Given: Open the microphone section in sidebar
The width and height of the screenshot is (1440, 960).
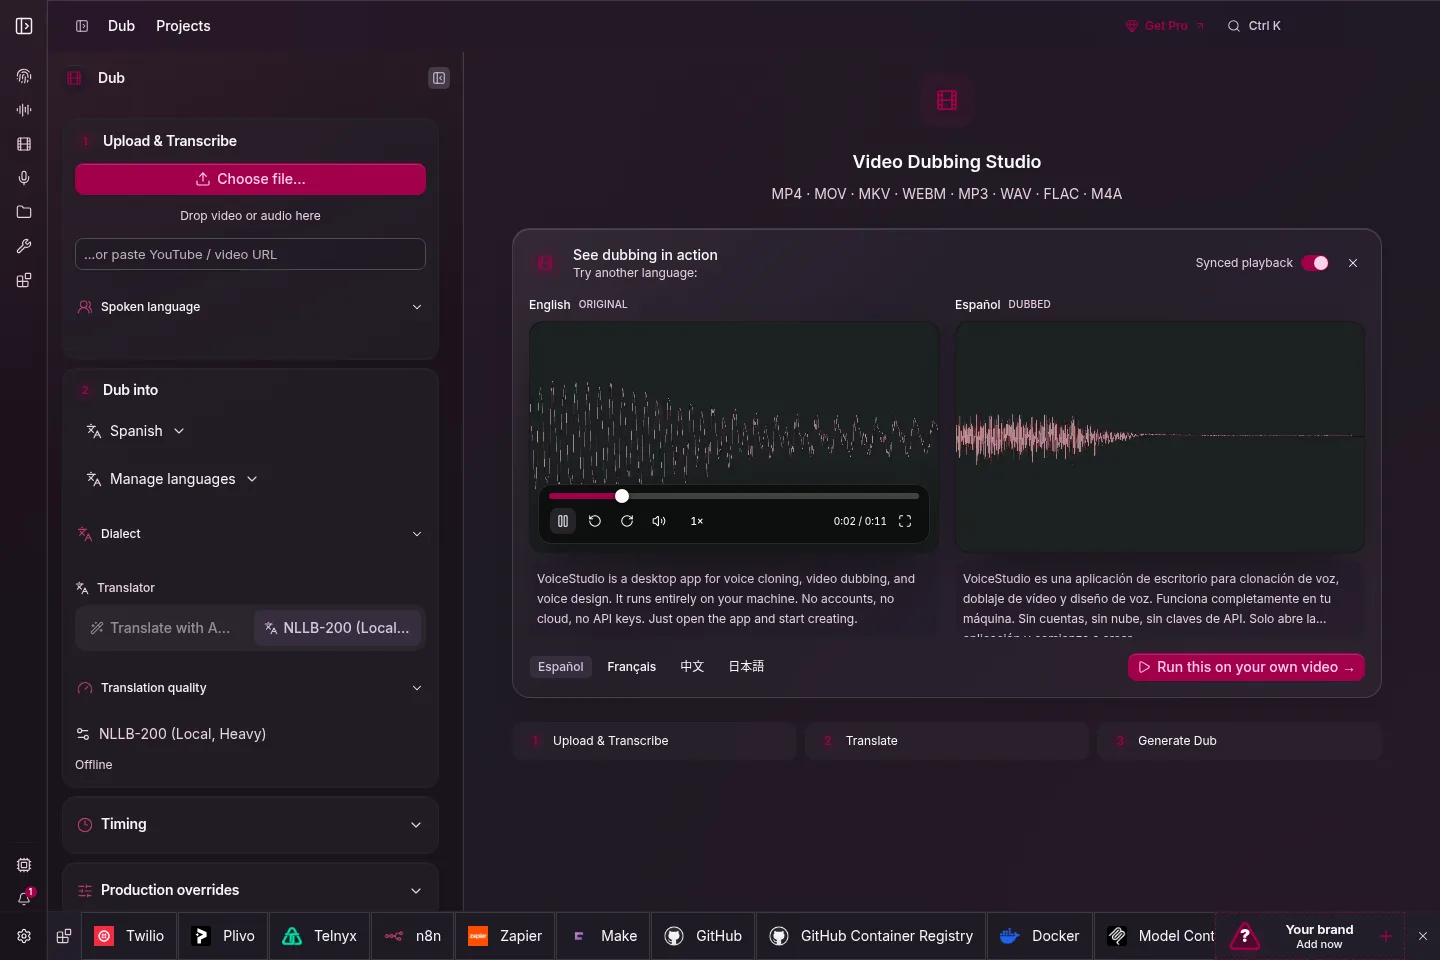Looking at the screenshot, I should point(24,178).
